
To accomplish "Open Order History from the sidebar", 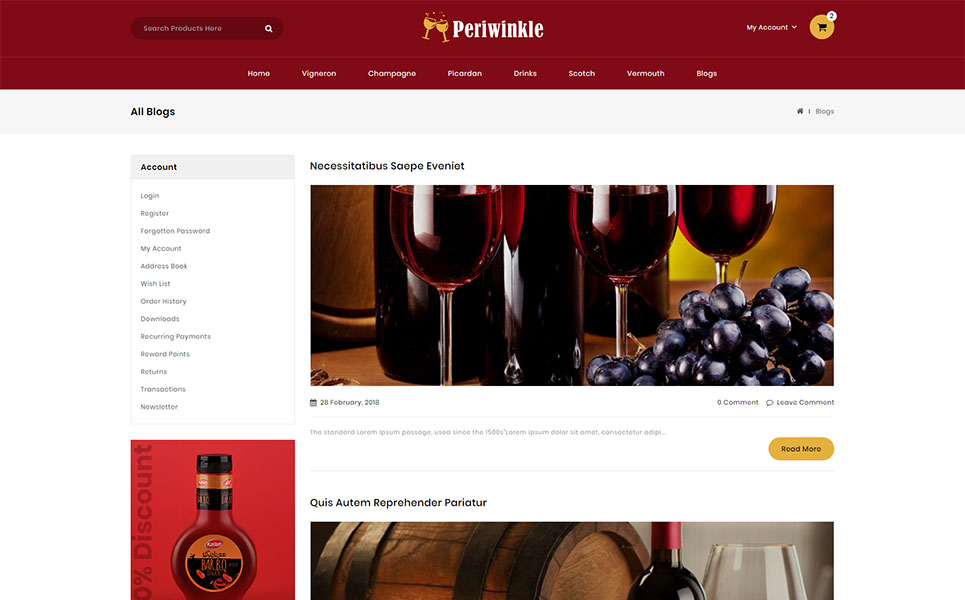I will [x=163, y=302].
